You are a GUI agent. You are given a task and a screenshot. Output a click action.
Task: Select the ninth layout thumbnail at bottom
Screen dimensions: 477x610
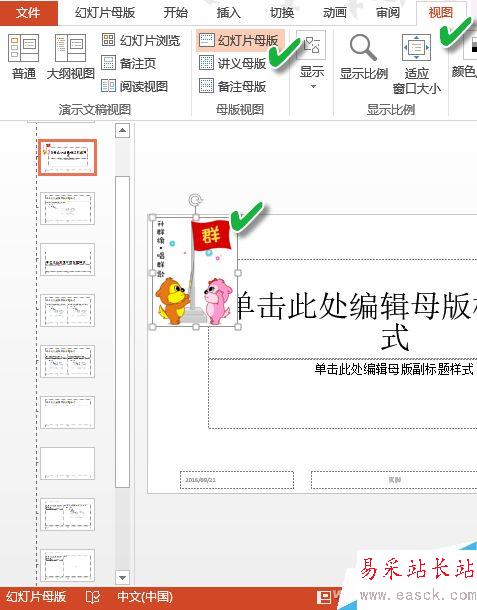pyautogui.click(x=67, y=565)
